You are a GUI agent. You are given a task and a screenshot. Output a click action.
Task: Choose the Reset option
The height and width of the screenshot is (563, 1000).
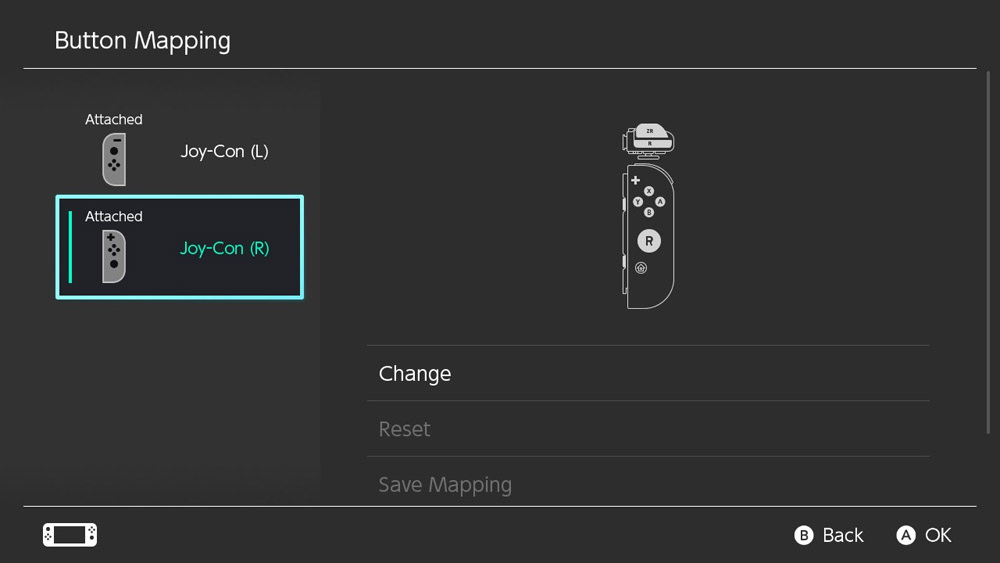pos(649,428)
